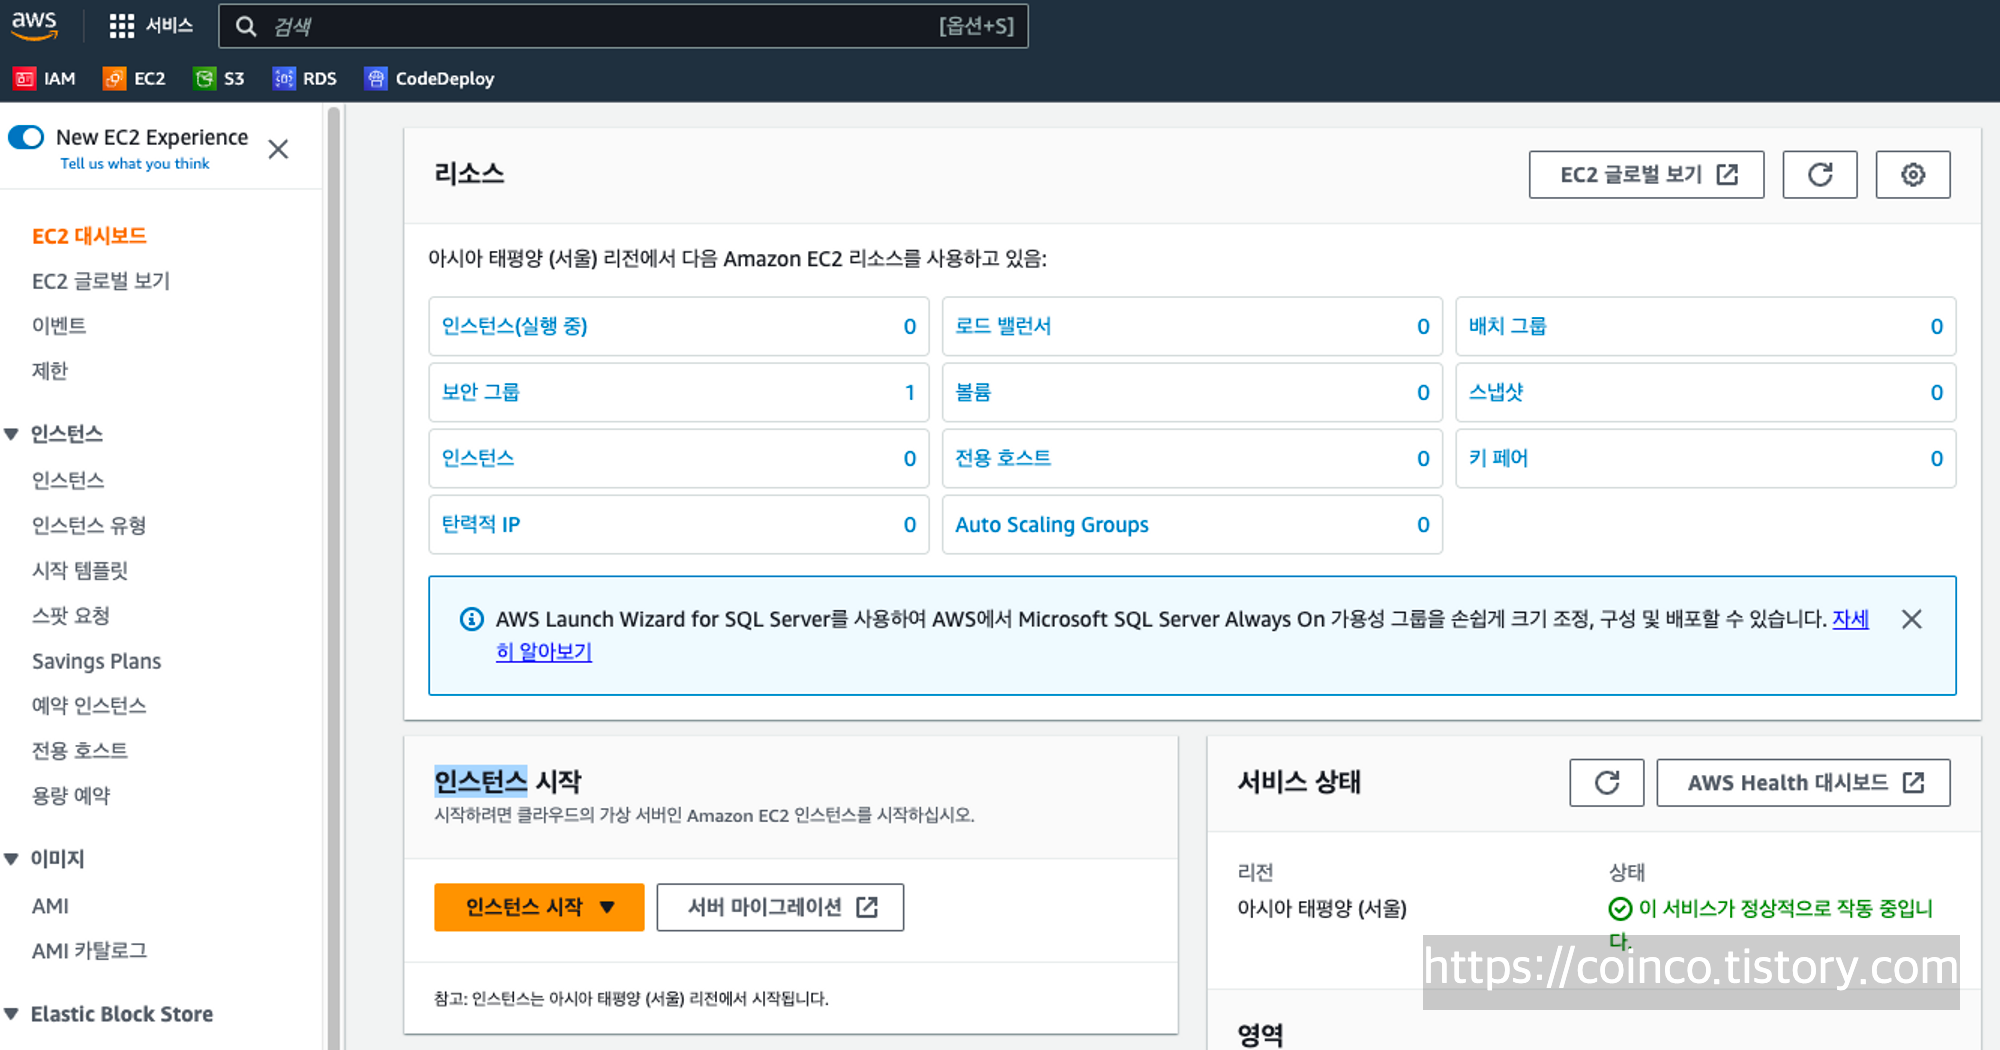Viewport: 2000px width, 1050px height.
Task: Select EC2 글로벌 보기 in sidebar
Action: (101, 281)
